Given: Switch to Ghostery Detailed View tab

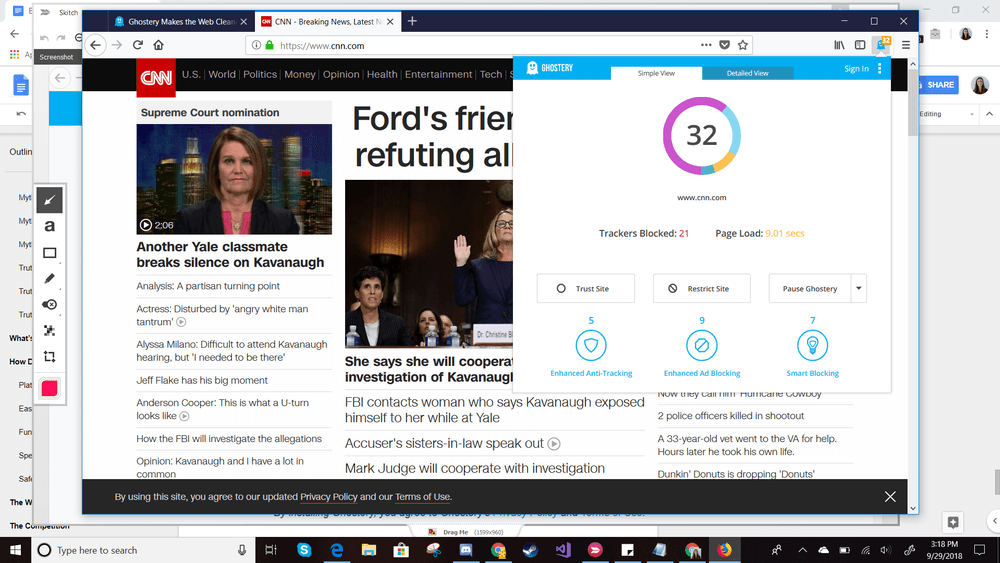Looking at the screenshot, I should point(747,73).
